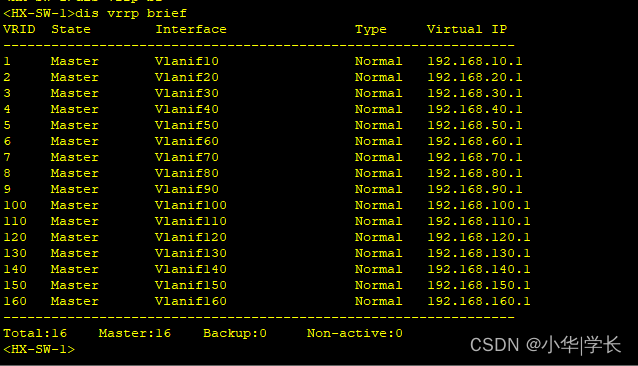Image resolution: width=638 pixels, height=366 pixels.
Task: Click virtual IP 192.168.160.1
Action: [x=478, y=301]
